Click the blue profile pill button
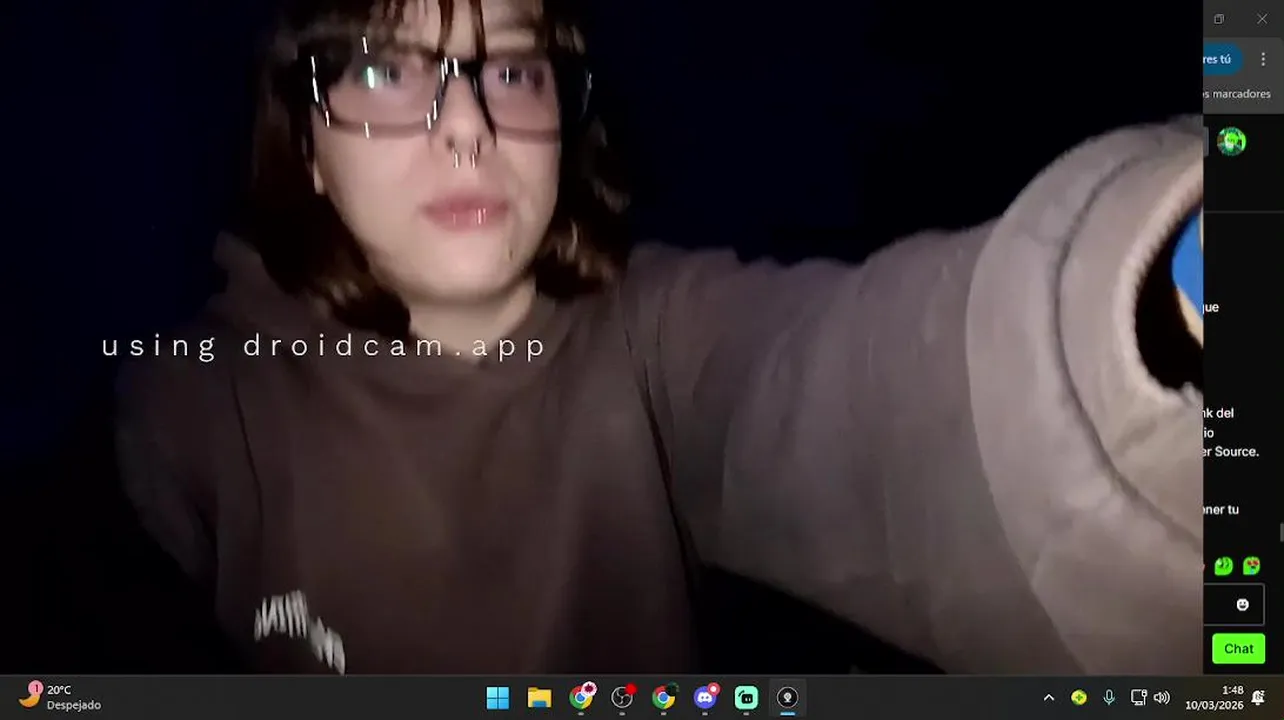This screenshot has height=720, width=1284. point(1222,59)
